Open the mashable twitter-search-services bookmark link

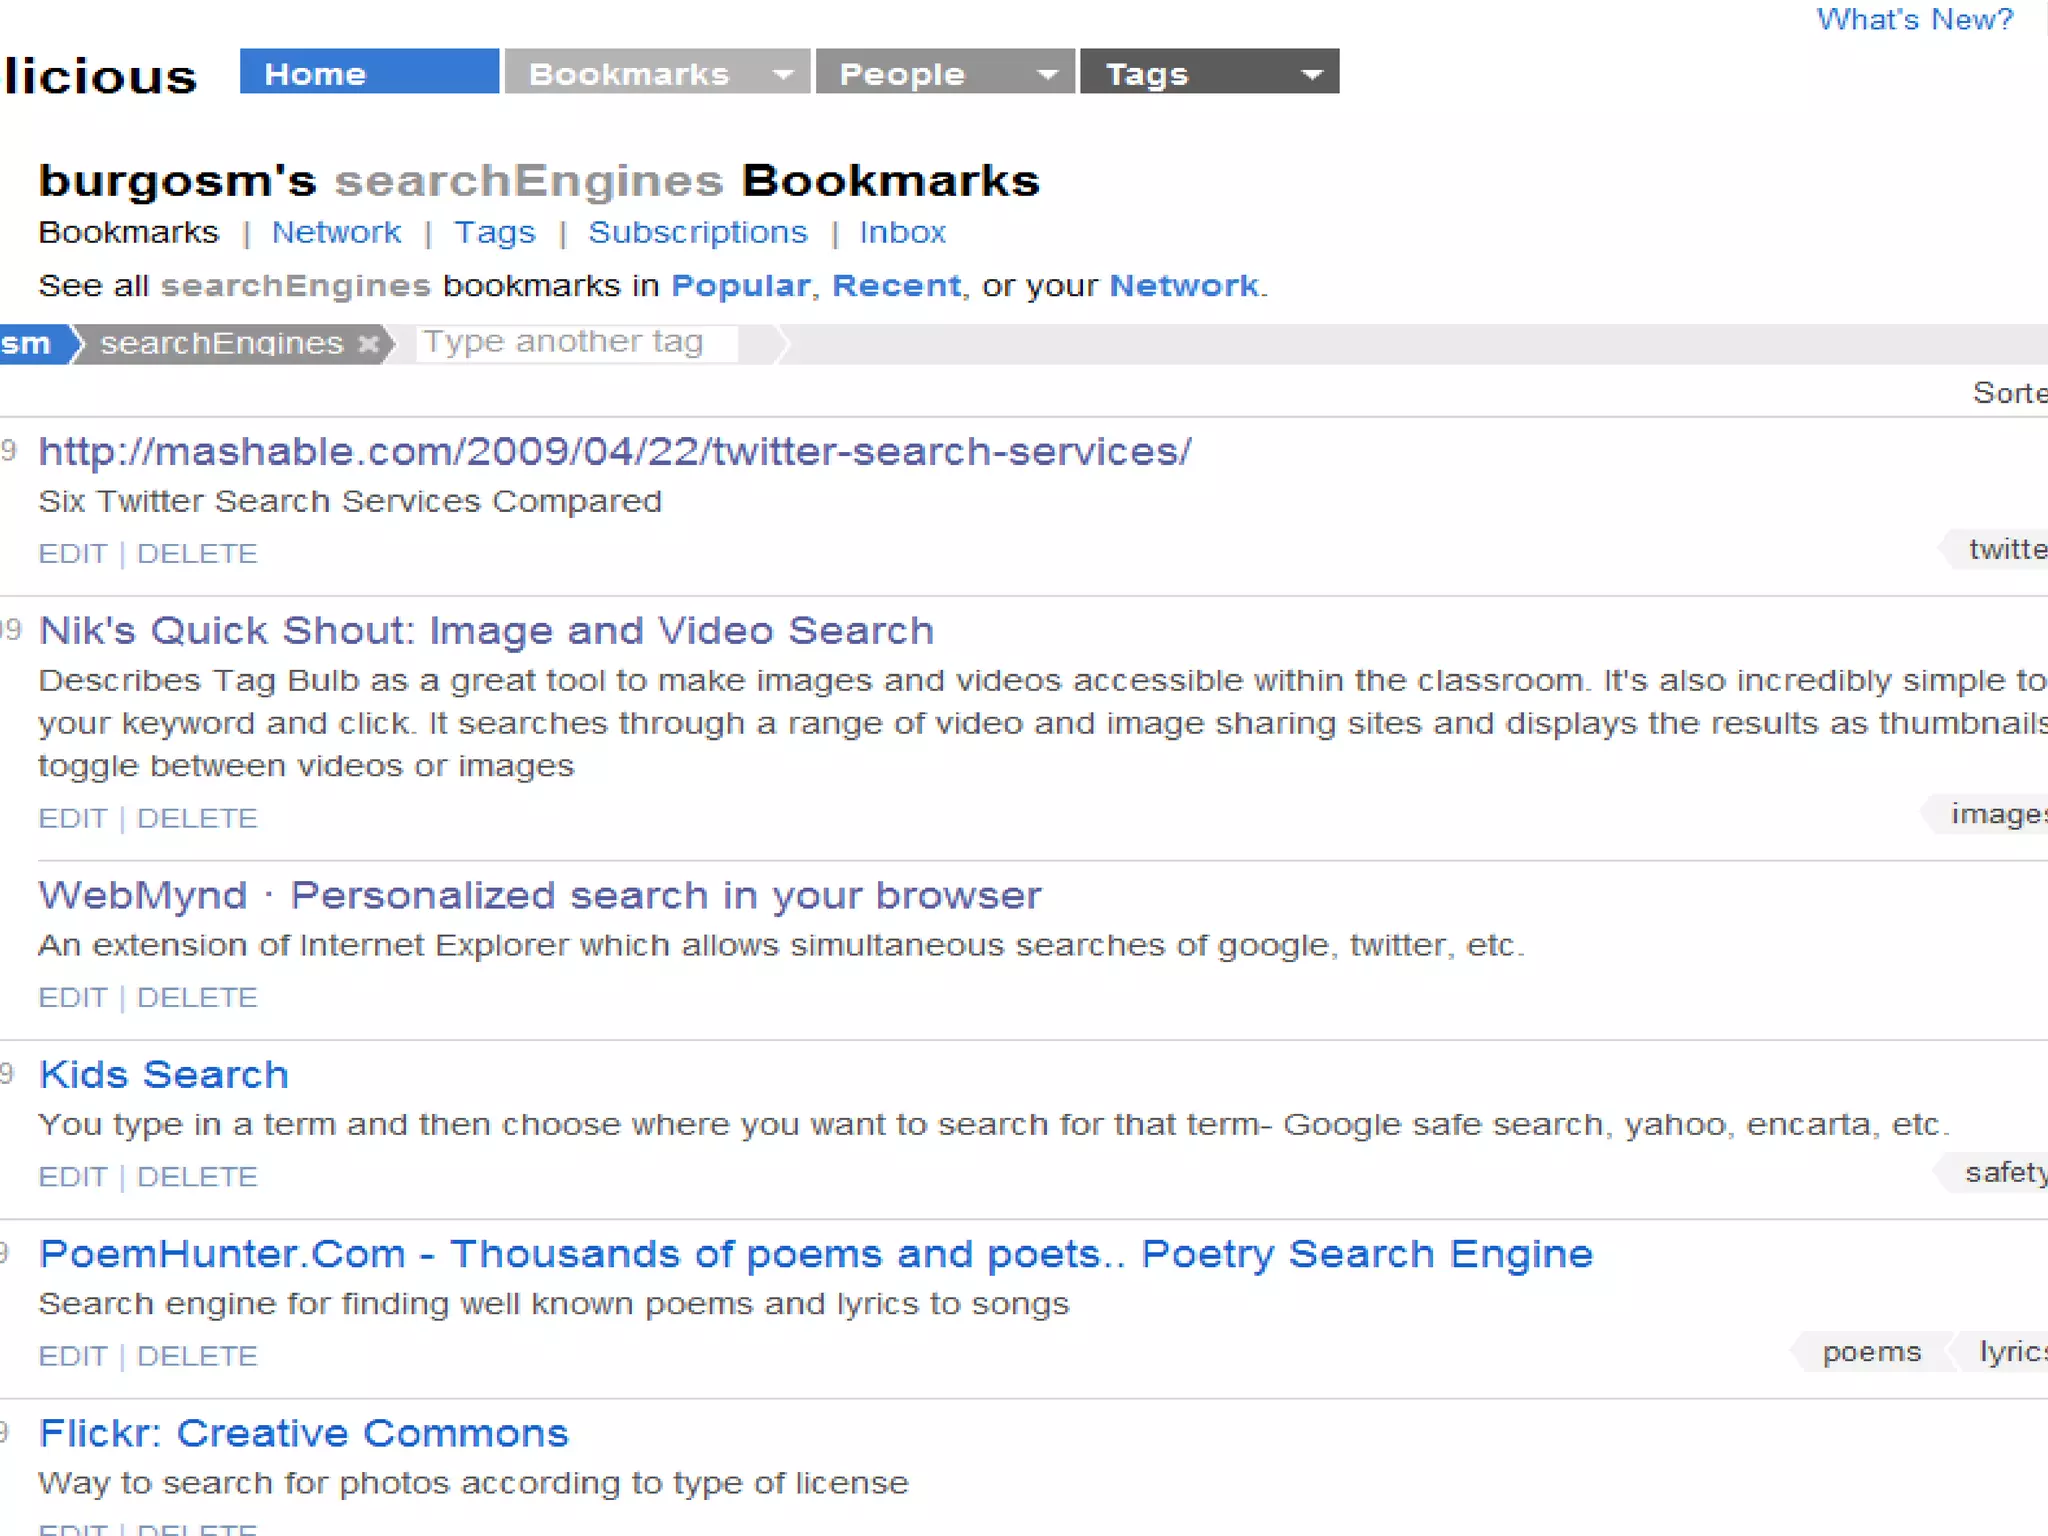615,452
